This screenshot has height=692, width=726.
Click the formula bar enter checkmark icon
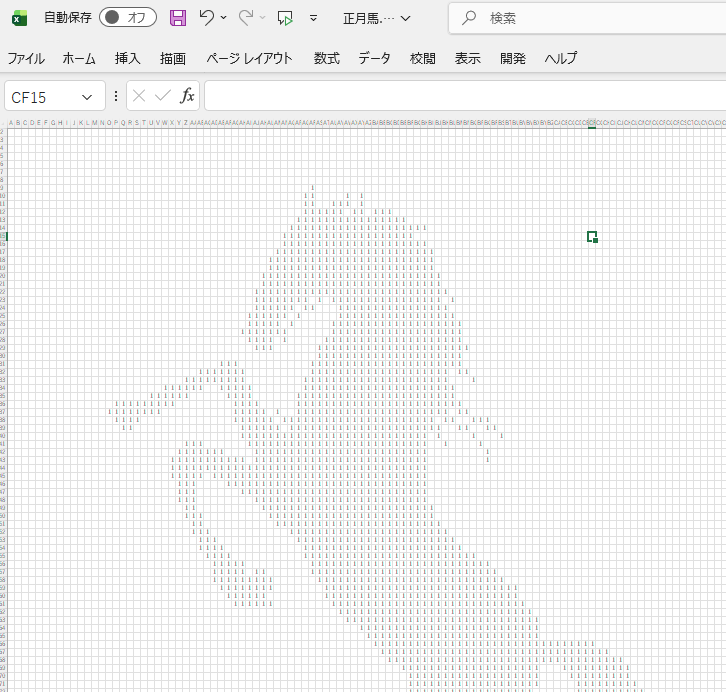click(163, 96)
